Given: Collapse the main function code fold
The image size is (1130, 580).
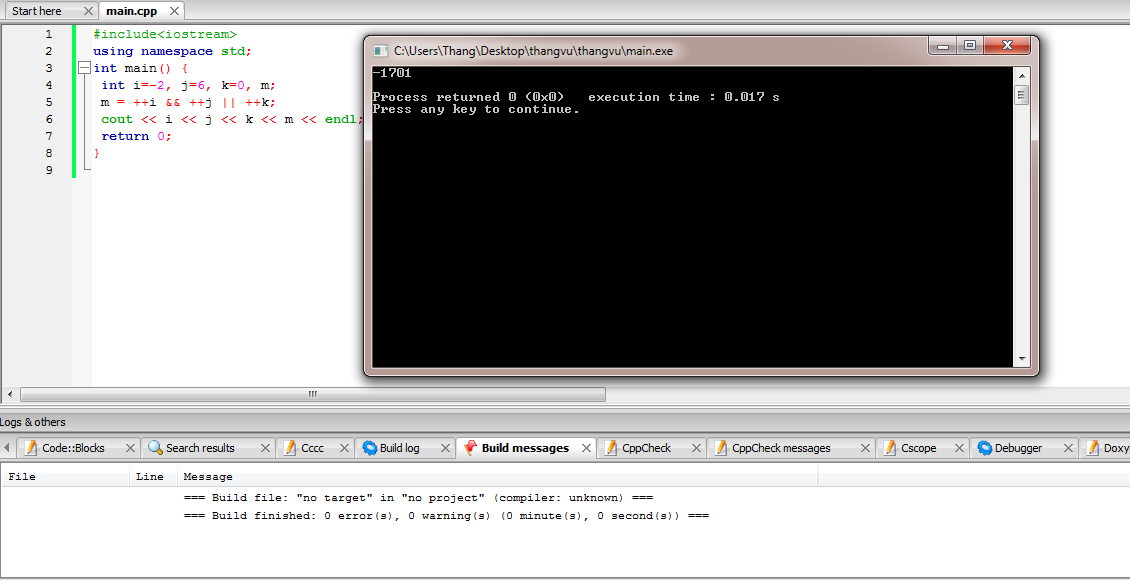Looking at the screenshot, I should [84, 69].
